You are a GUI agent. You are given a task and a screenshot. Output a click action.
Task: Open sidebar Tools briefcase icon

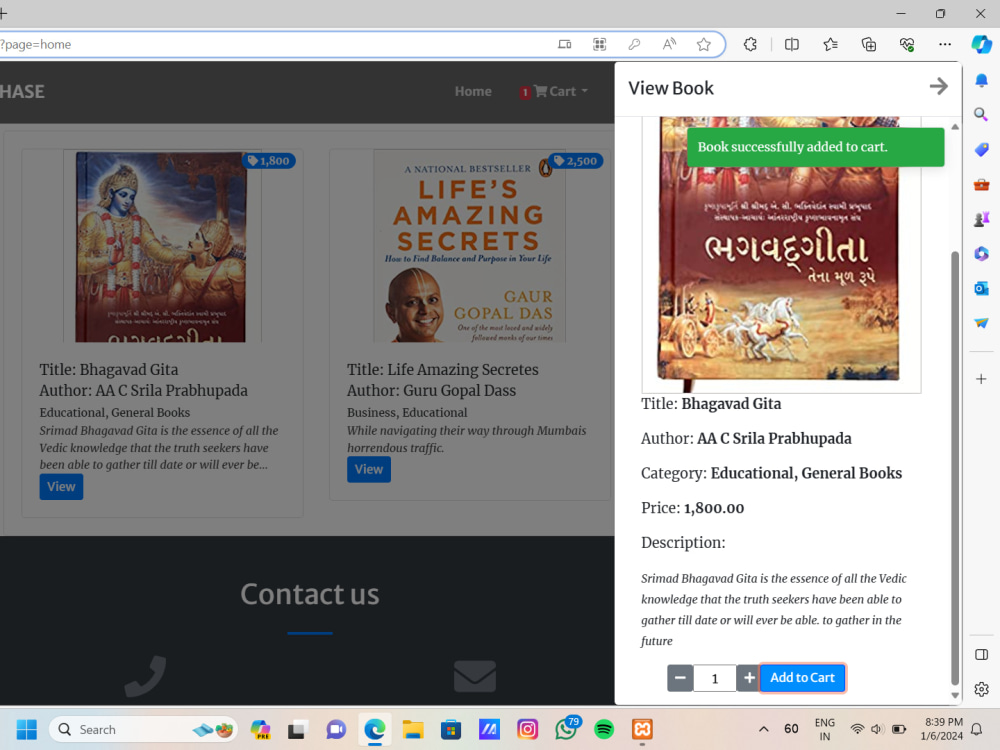982,185
